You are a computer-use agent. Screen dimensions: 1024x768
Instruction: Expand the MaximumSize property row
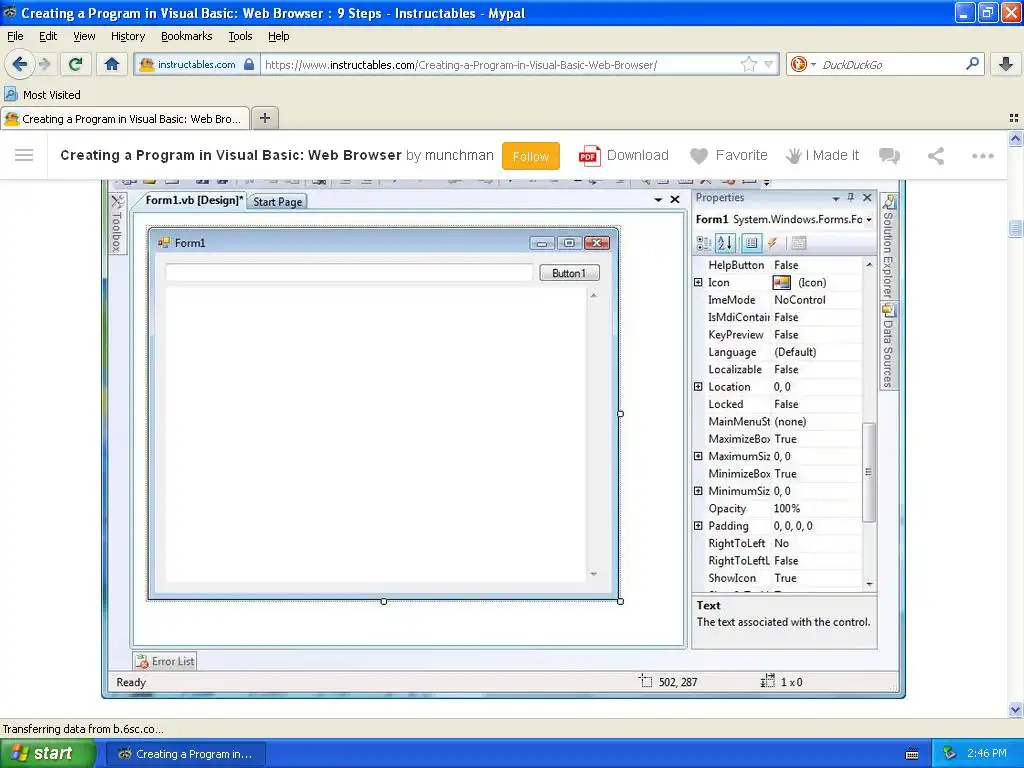(698, 456)
